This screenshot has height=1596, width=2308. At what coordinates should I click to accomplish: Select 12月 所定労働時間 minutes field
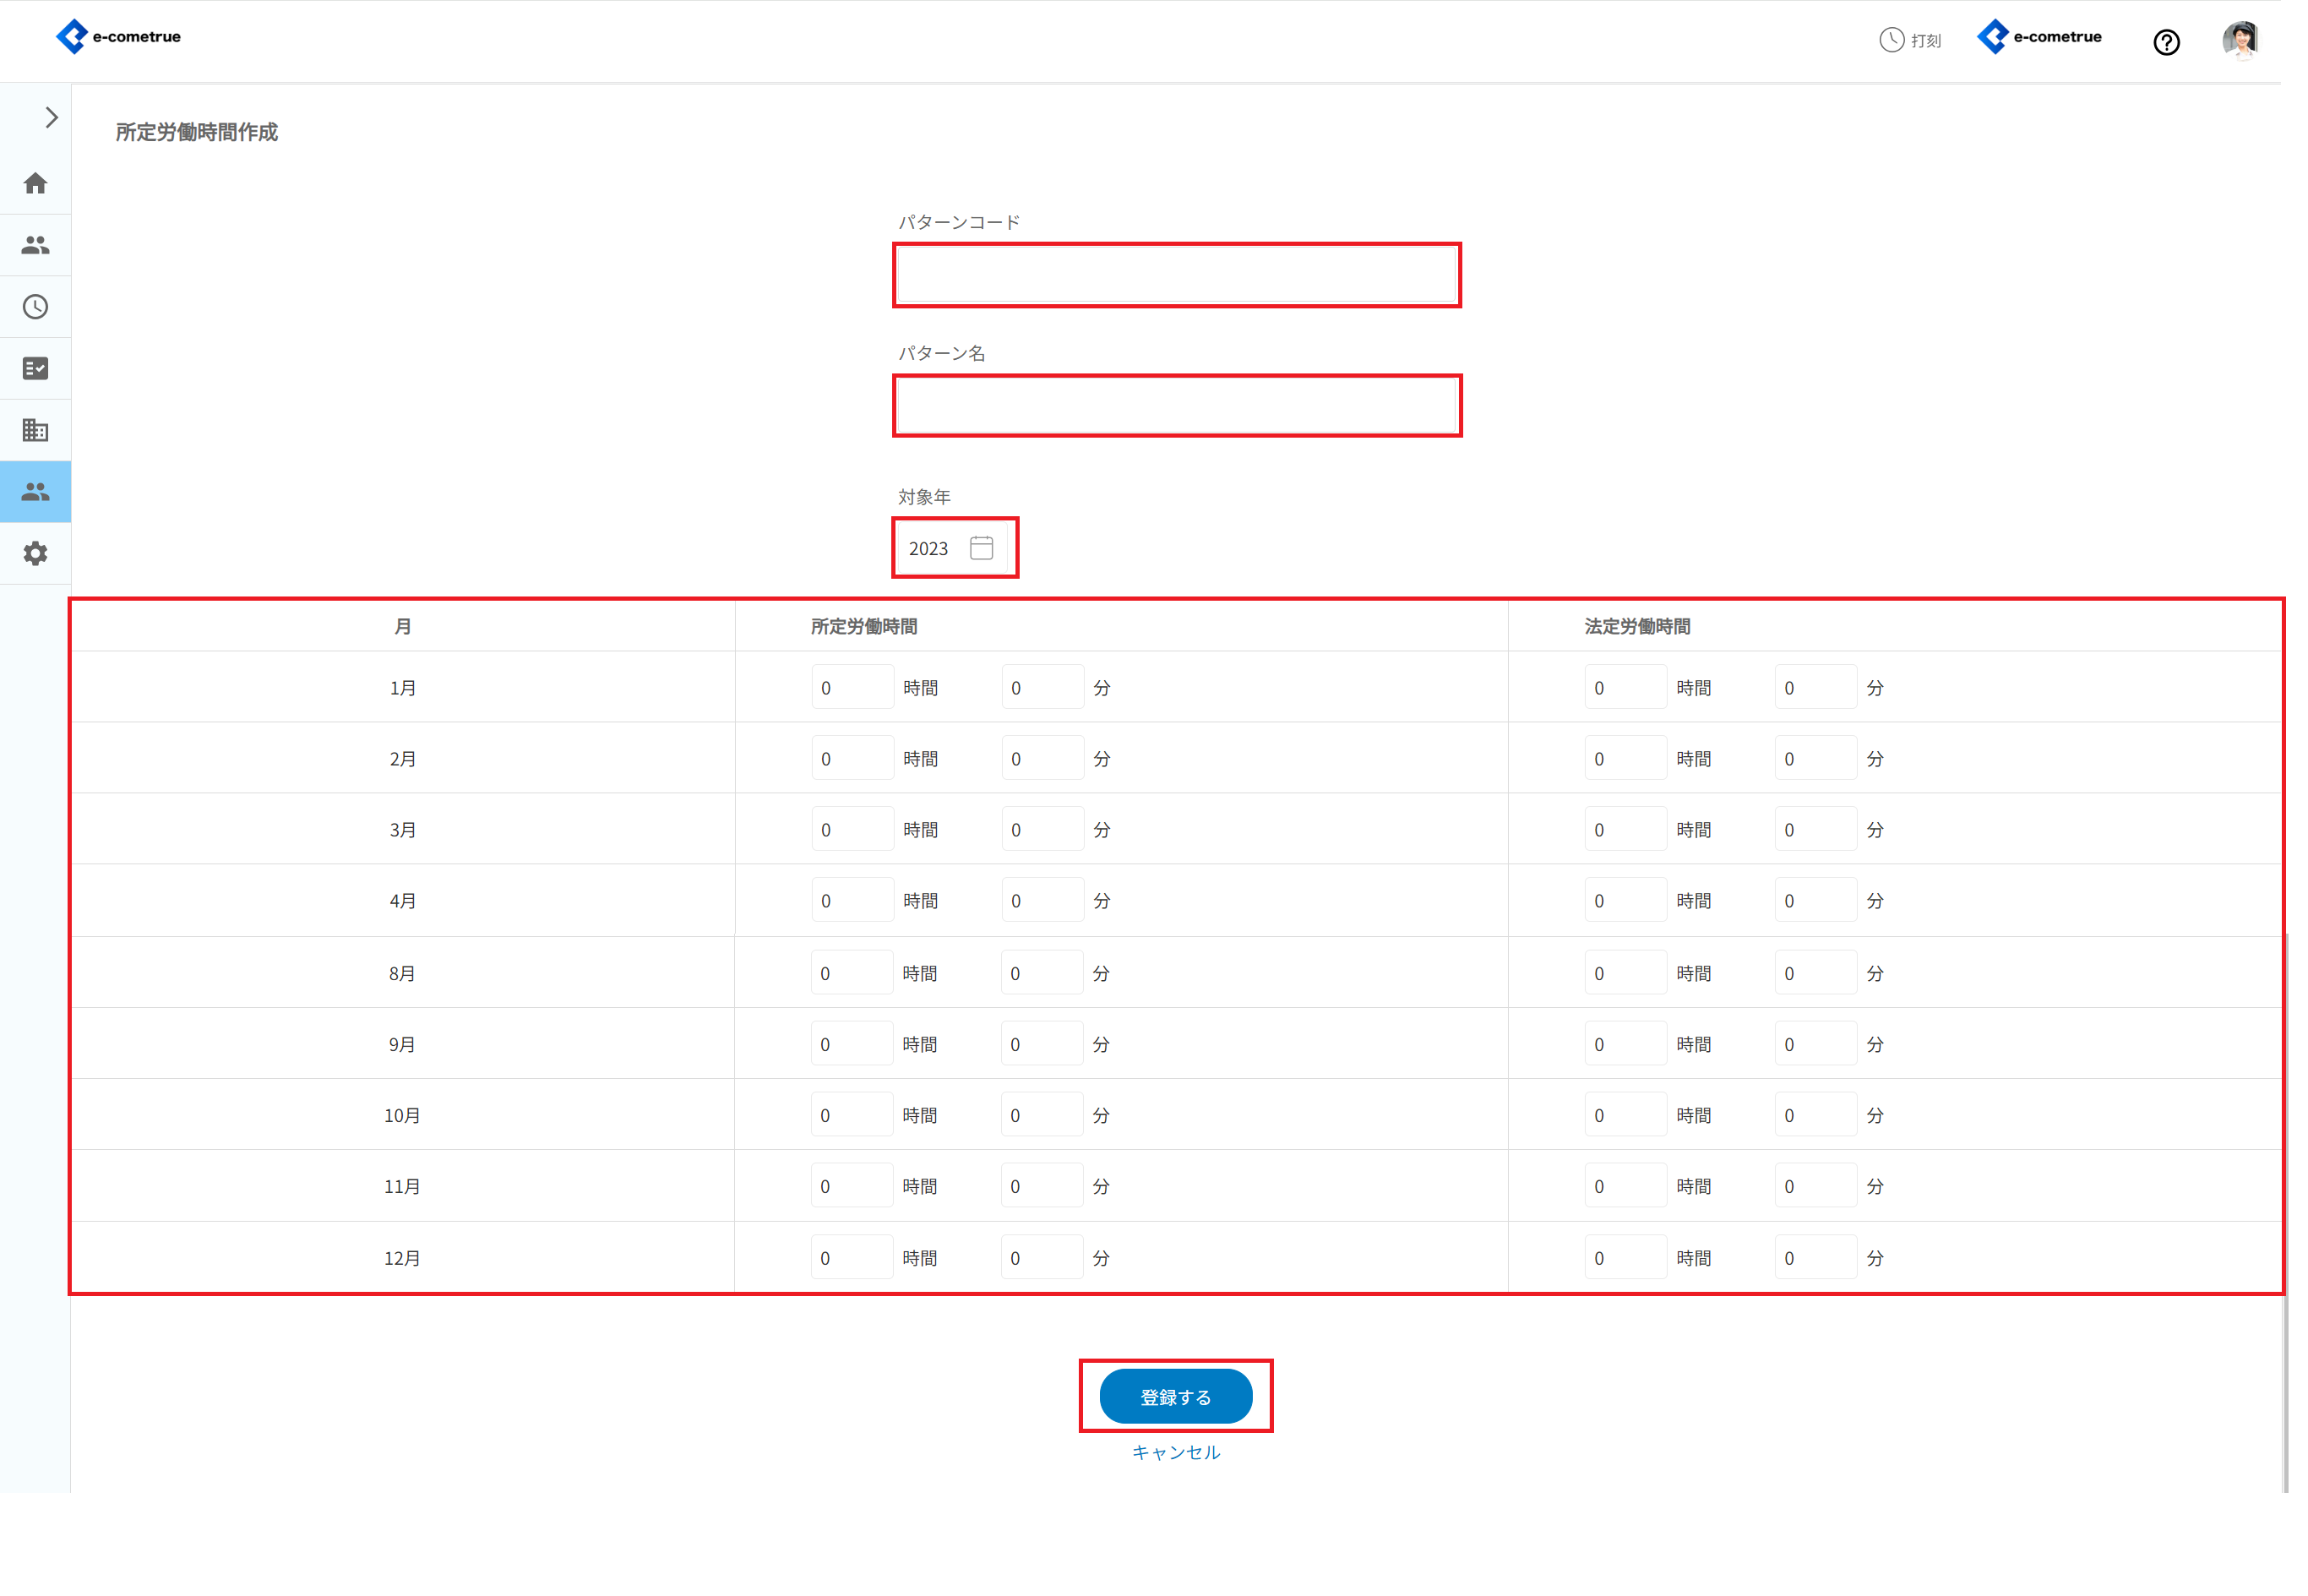pos(1041,1258)
